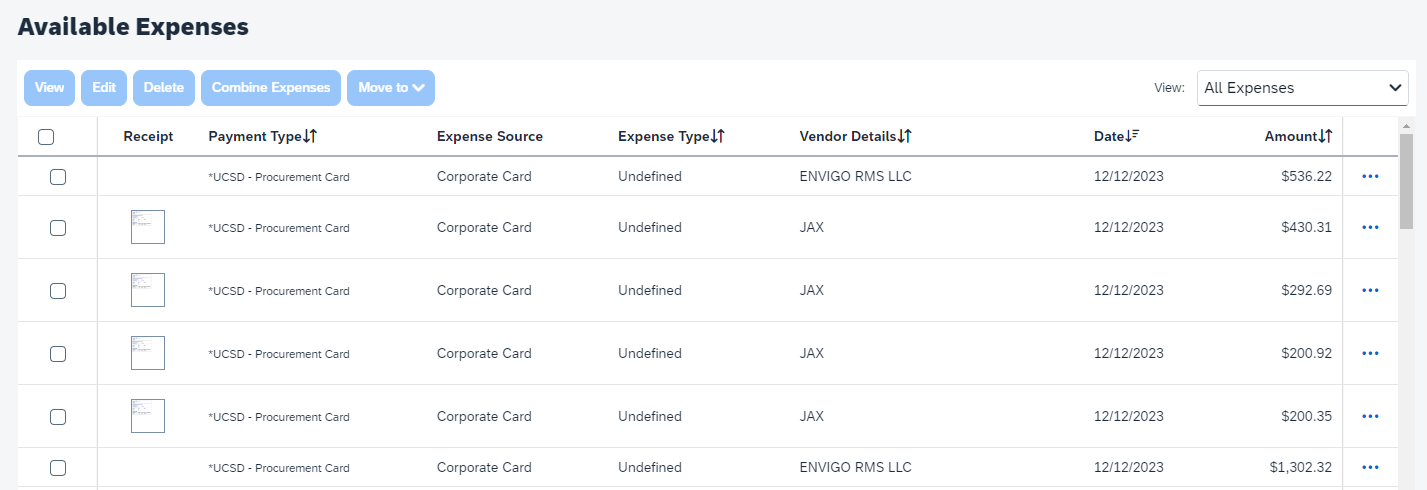Expand the Move to dropdown
This screenshot has height=490, width=1427.
click(390, 88)
